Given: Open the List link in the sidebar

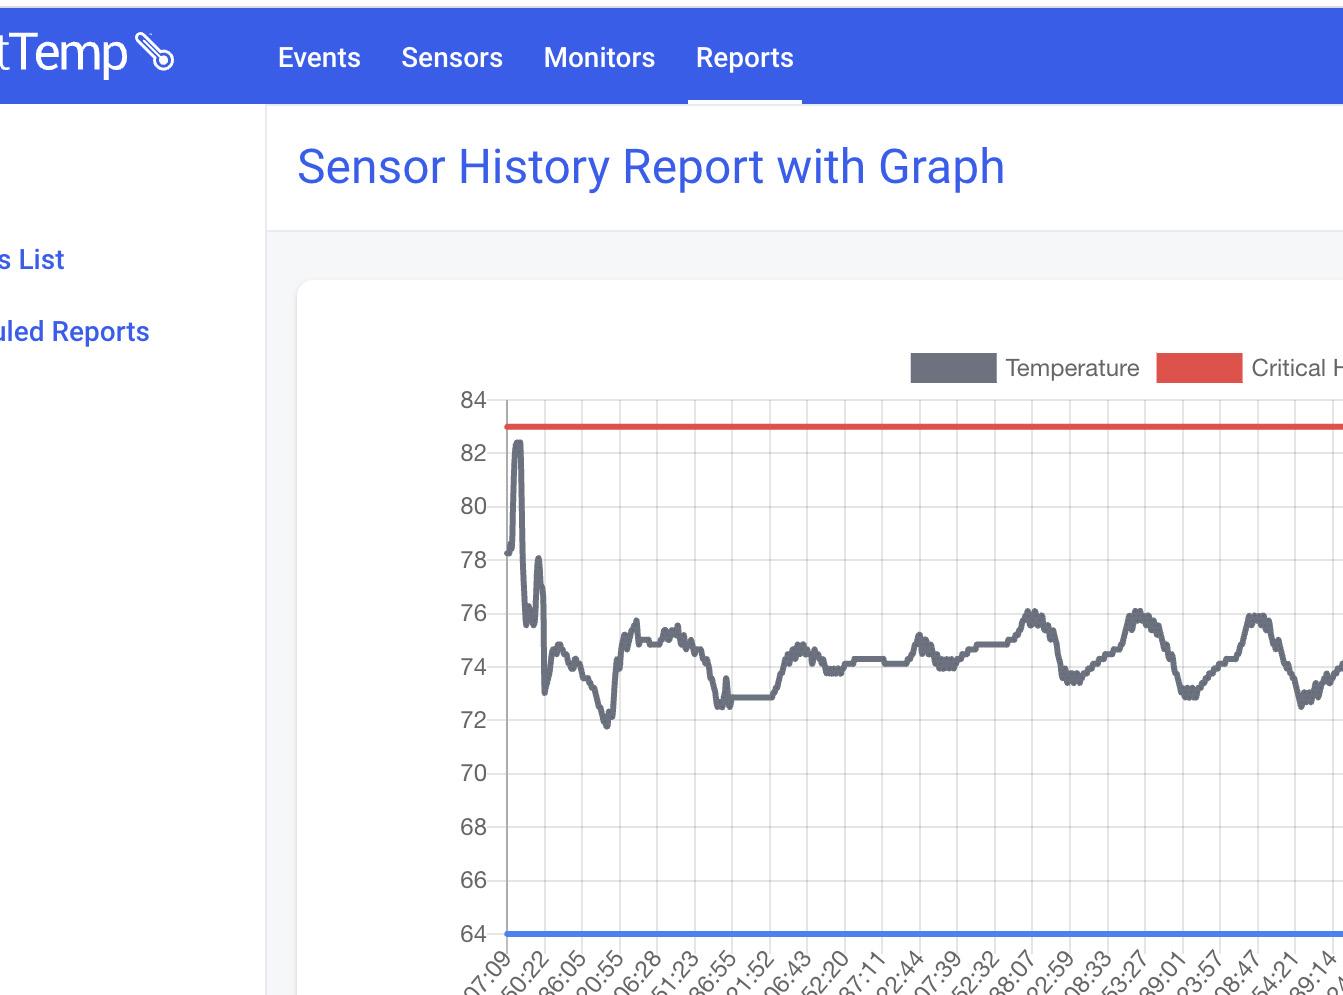Looking at the screenshot, I should pyautogui.click(x=33, y=260).
